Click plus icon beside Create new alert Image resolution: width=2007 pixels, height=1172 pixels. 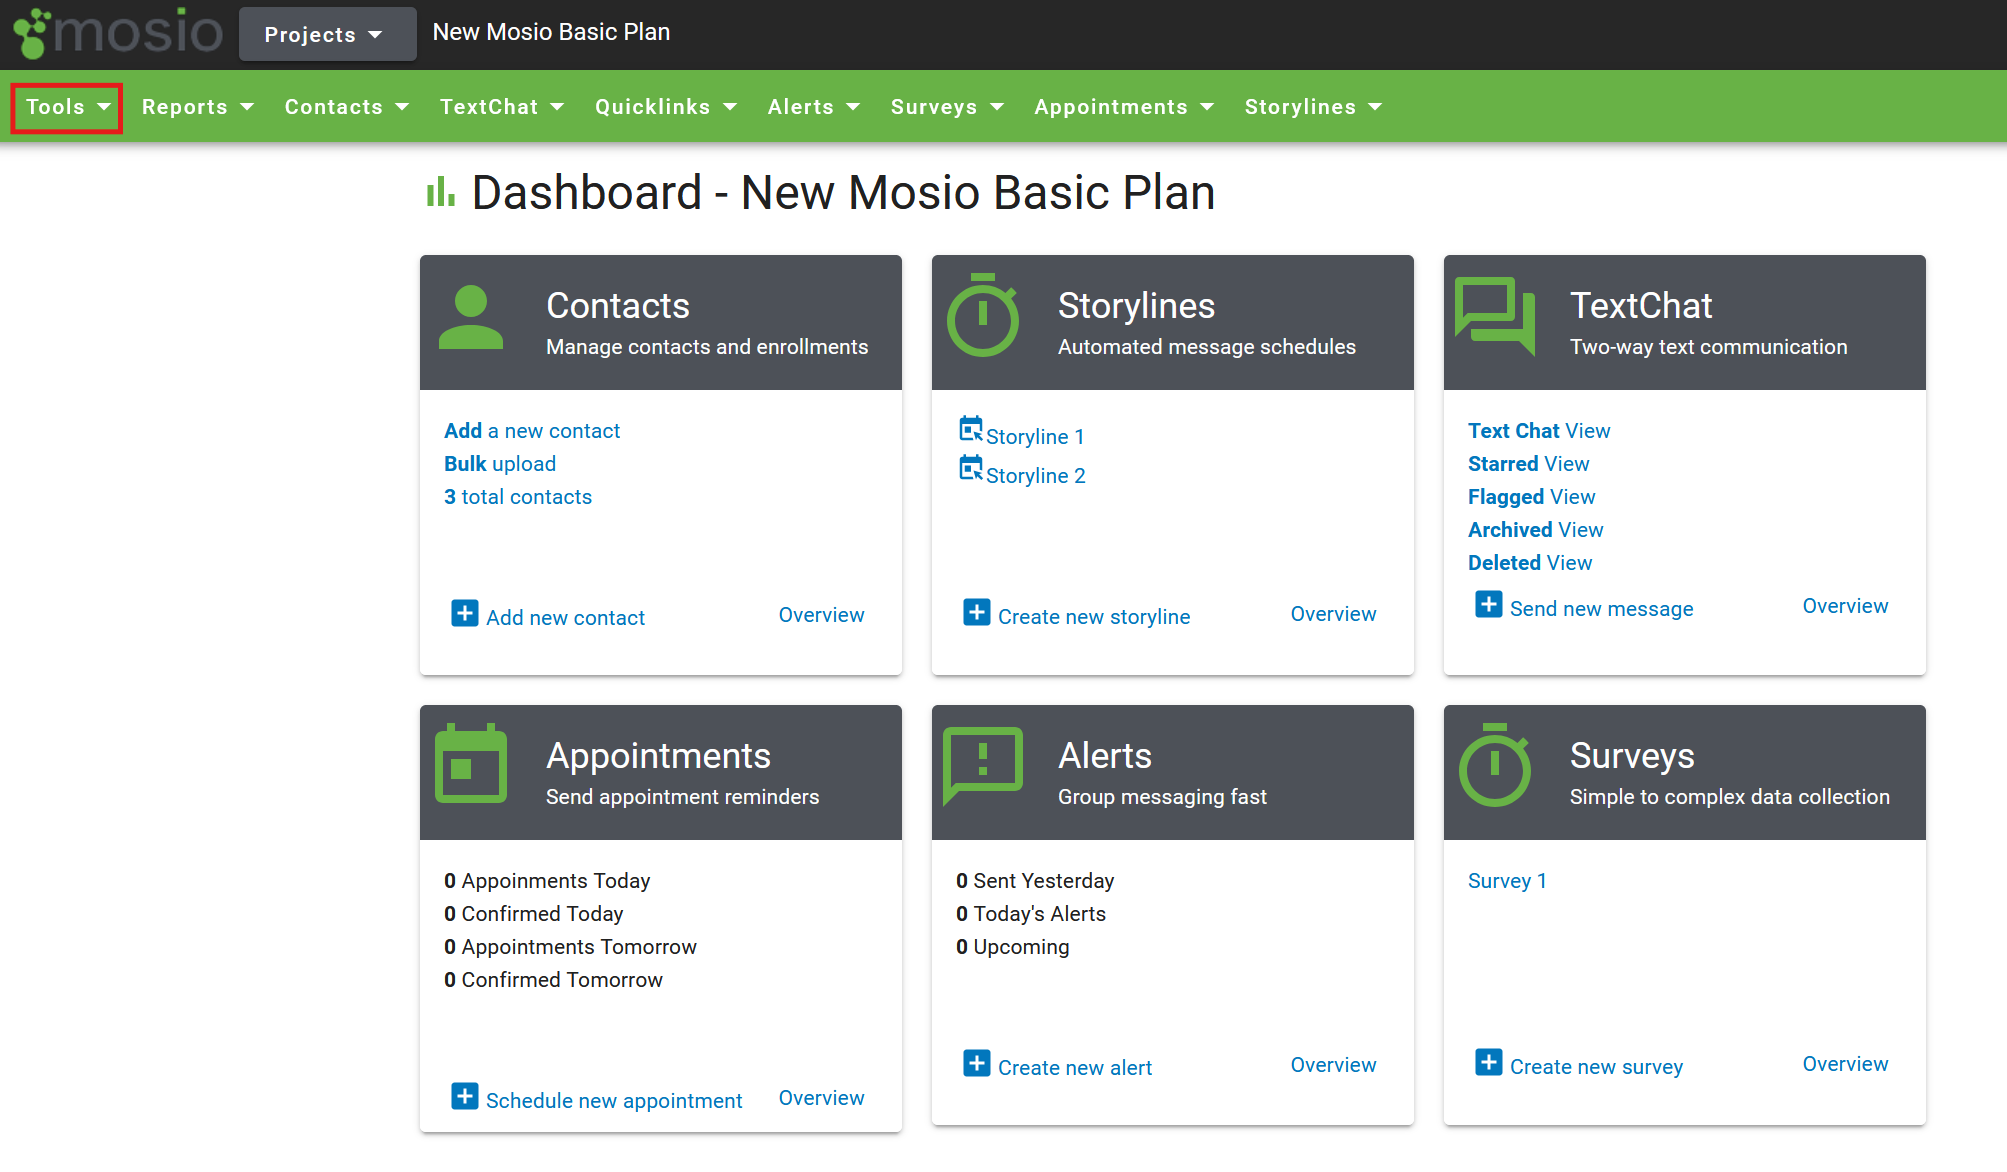977,1063
